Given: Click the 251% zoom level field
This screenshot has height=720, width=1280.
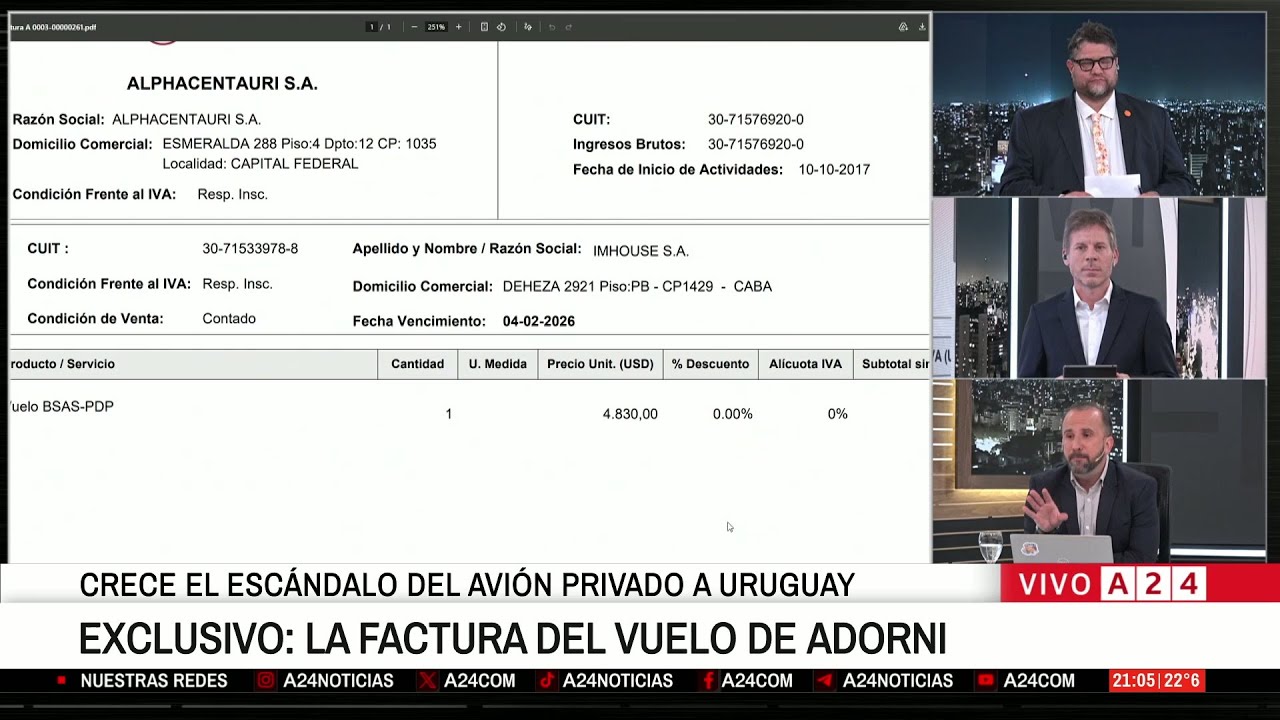Looking at the screenshot, I should point(437,27).
